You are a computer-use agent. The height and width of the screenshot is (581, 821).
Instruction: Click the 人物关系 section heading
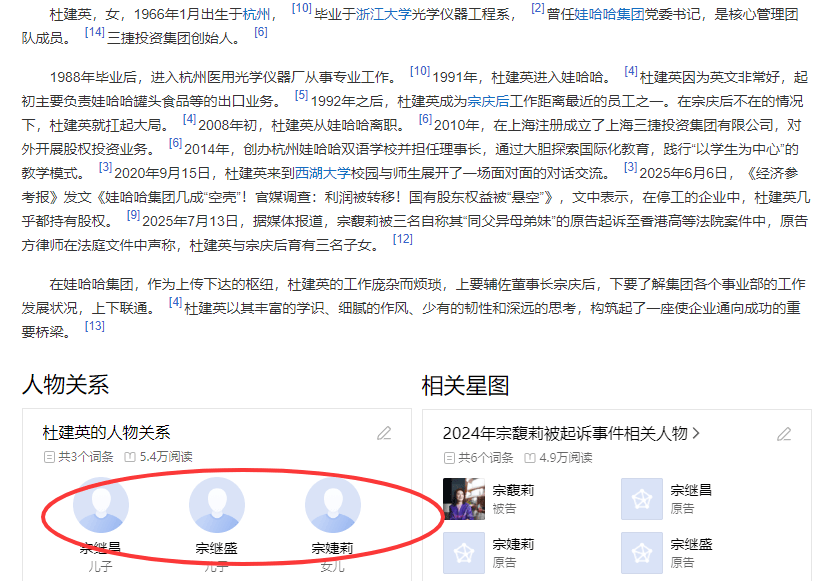[x=65, y=385]
